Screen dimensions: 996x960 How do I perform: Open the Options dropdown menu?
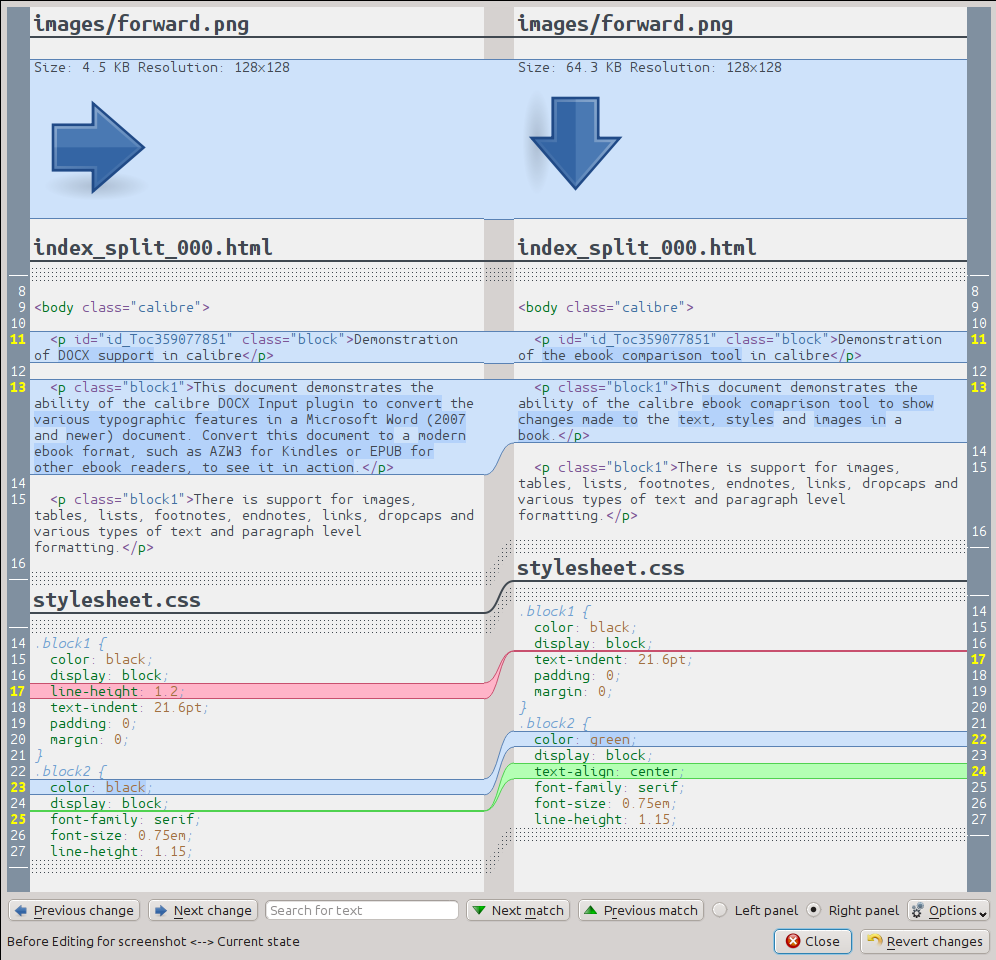(x=948, y=911)
